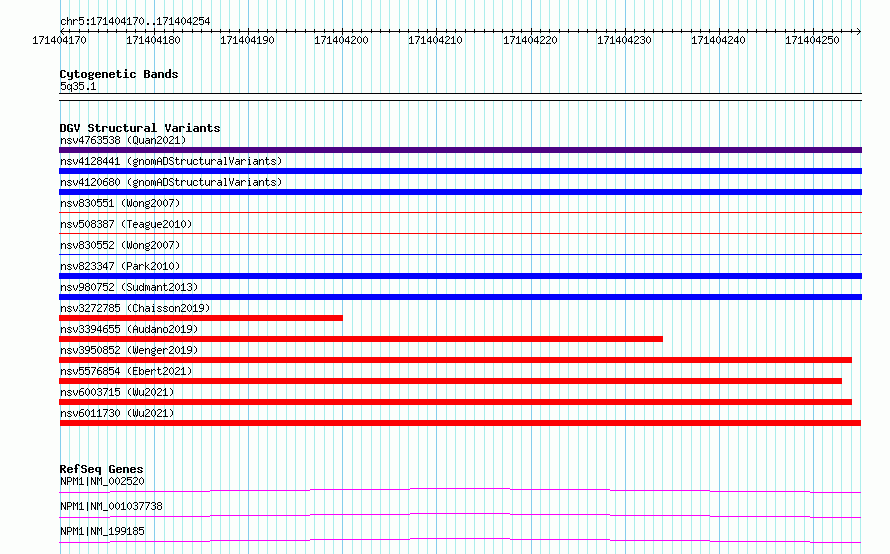Open the NPM1|NM_002520 transcript label
The image size is (890, 554).
(102, 481)
